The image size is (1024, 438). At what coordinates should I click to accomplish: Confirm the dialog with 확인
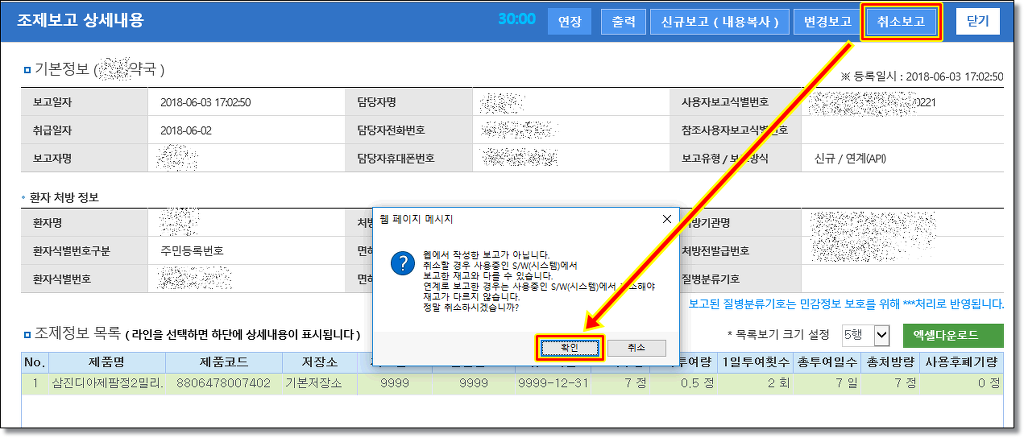(569, 347)
